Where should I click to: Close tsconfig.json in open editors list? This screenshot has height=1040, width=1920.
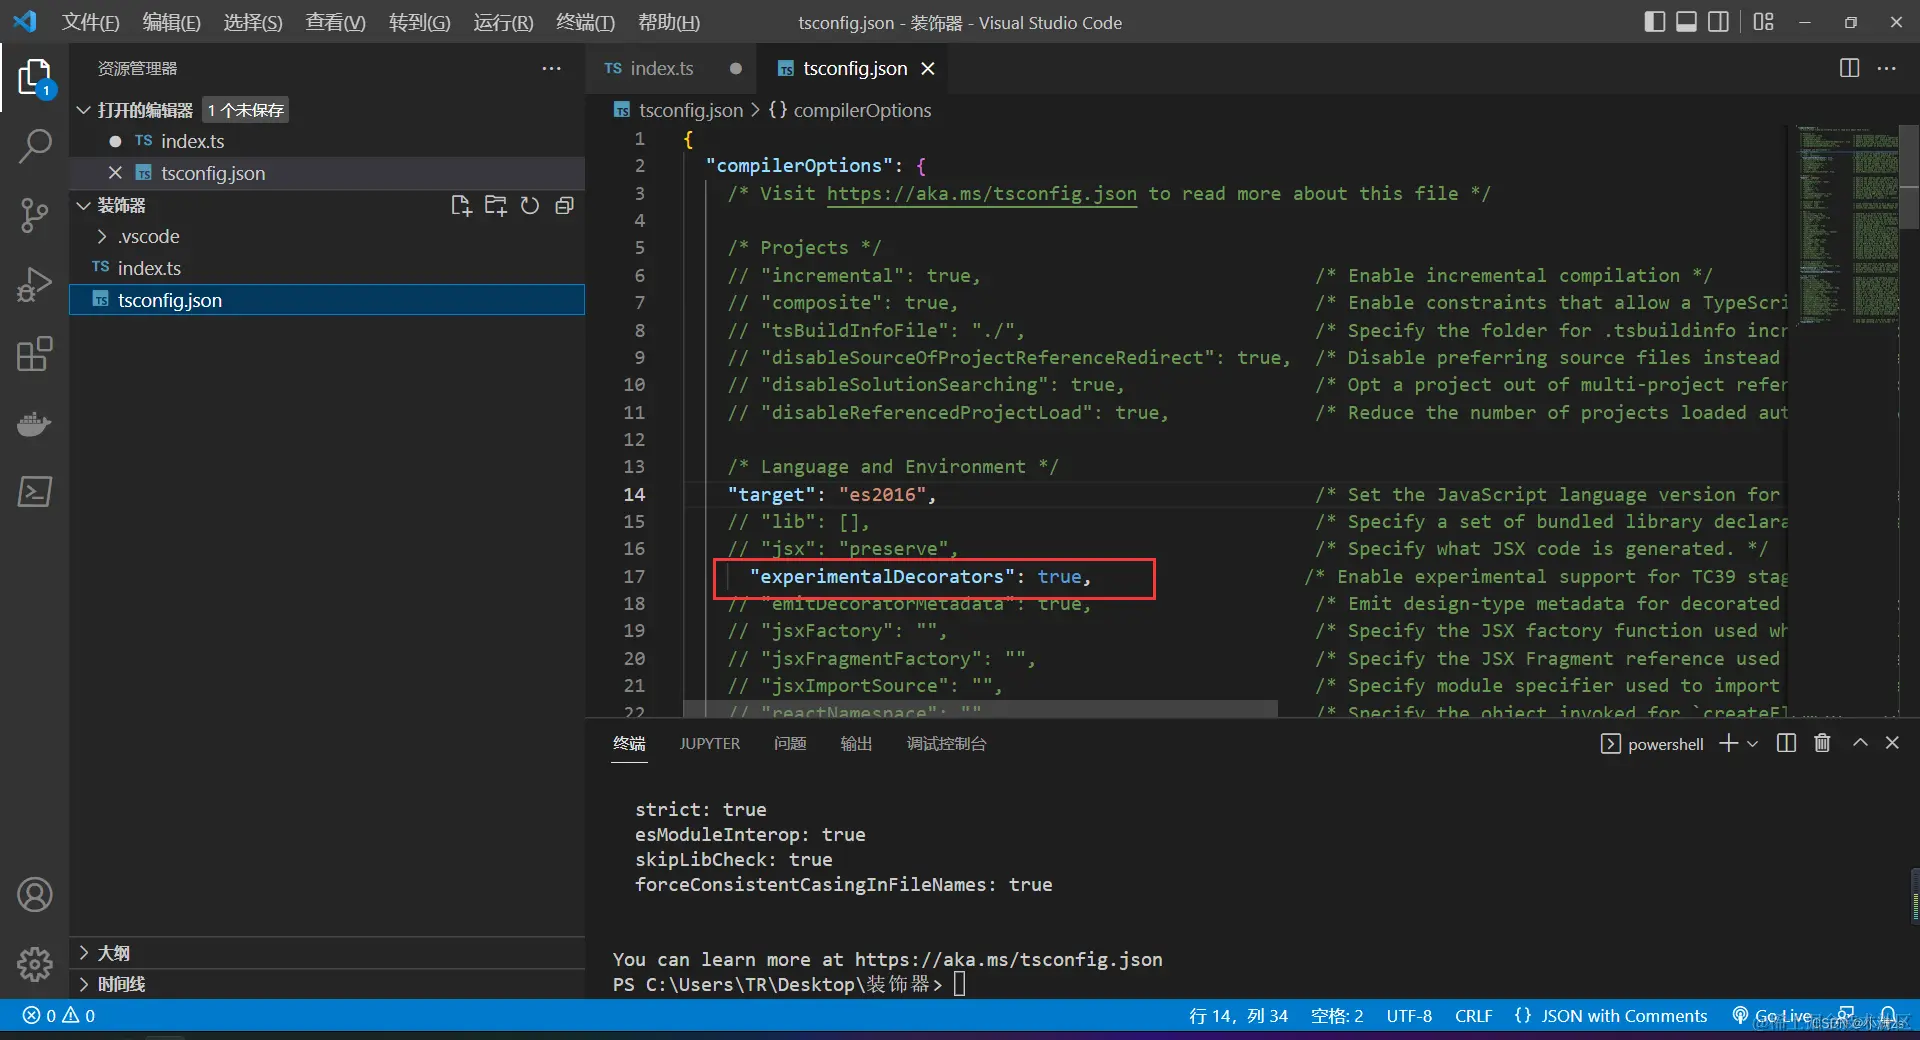[x=115, y=173]
